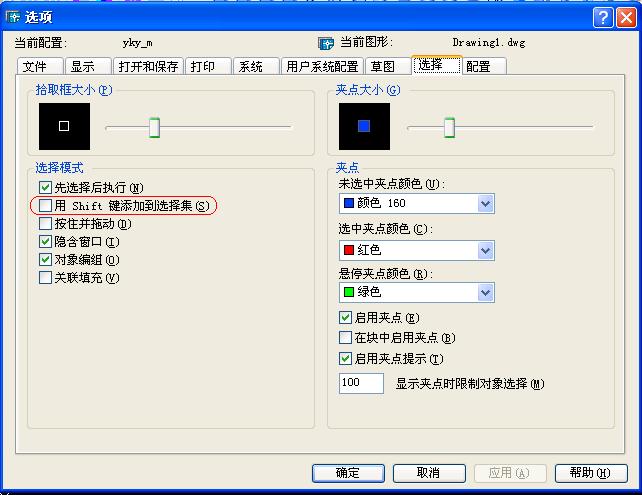
Task: Click the grip limit field showing 100
Action: [x=361, y=383]
